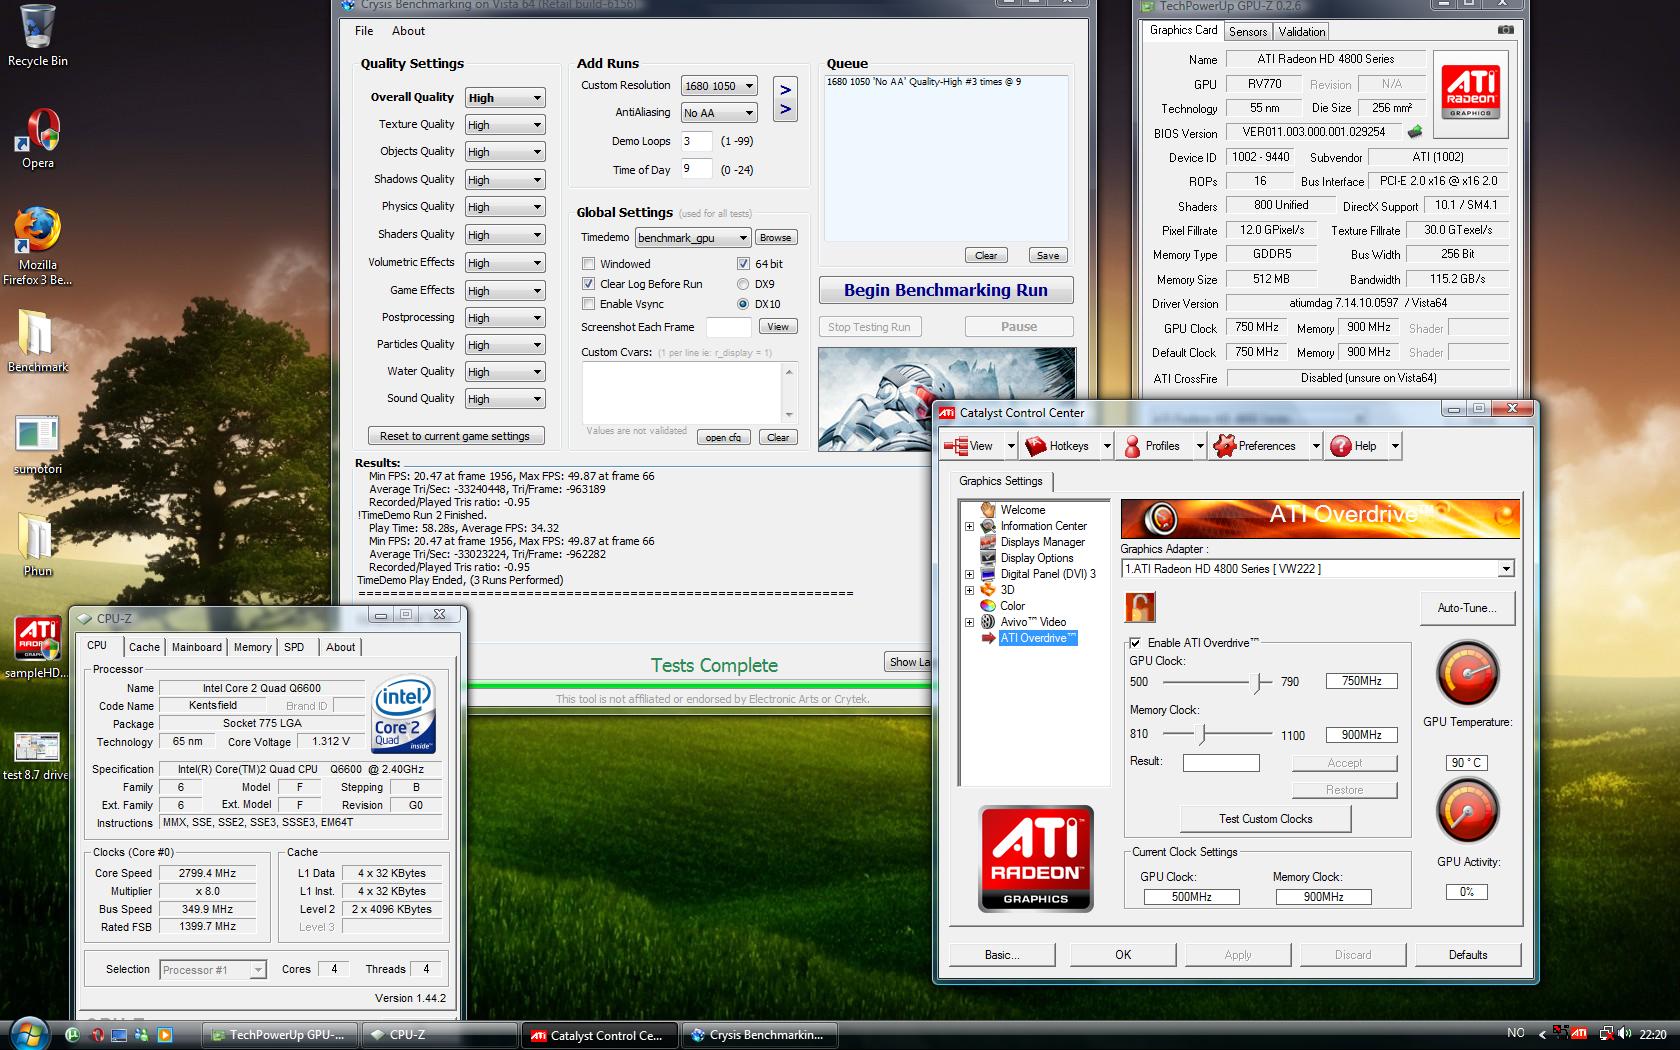Open the Timedemo benchmark_gpu dropdown
This screenshot has width=1680, height=1050.
tap(693, 238)
